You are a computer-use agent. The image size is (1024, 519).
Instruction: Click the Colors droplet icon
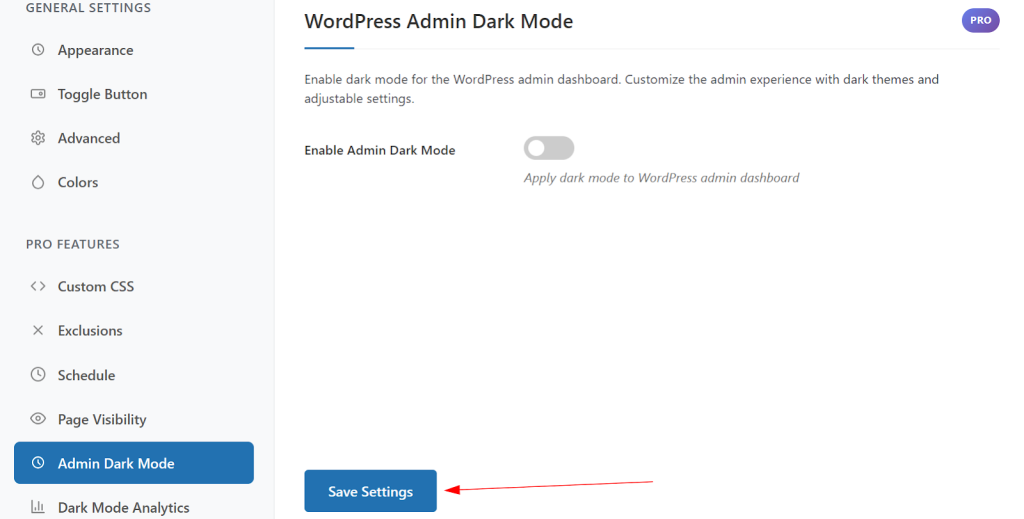(38, 182)
